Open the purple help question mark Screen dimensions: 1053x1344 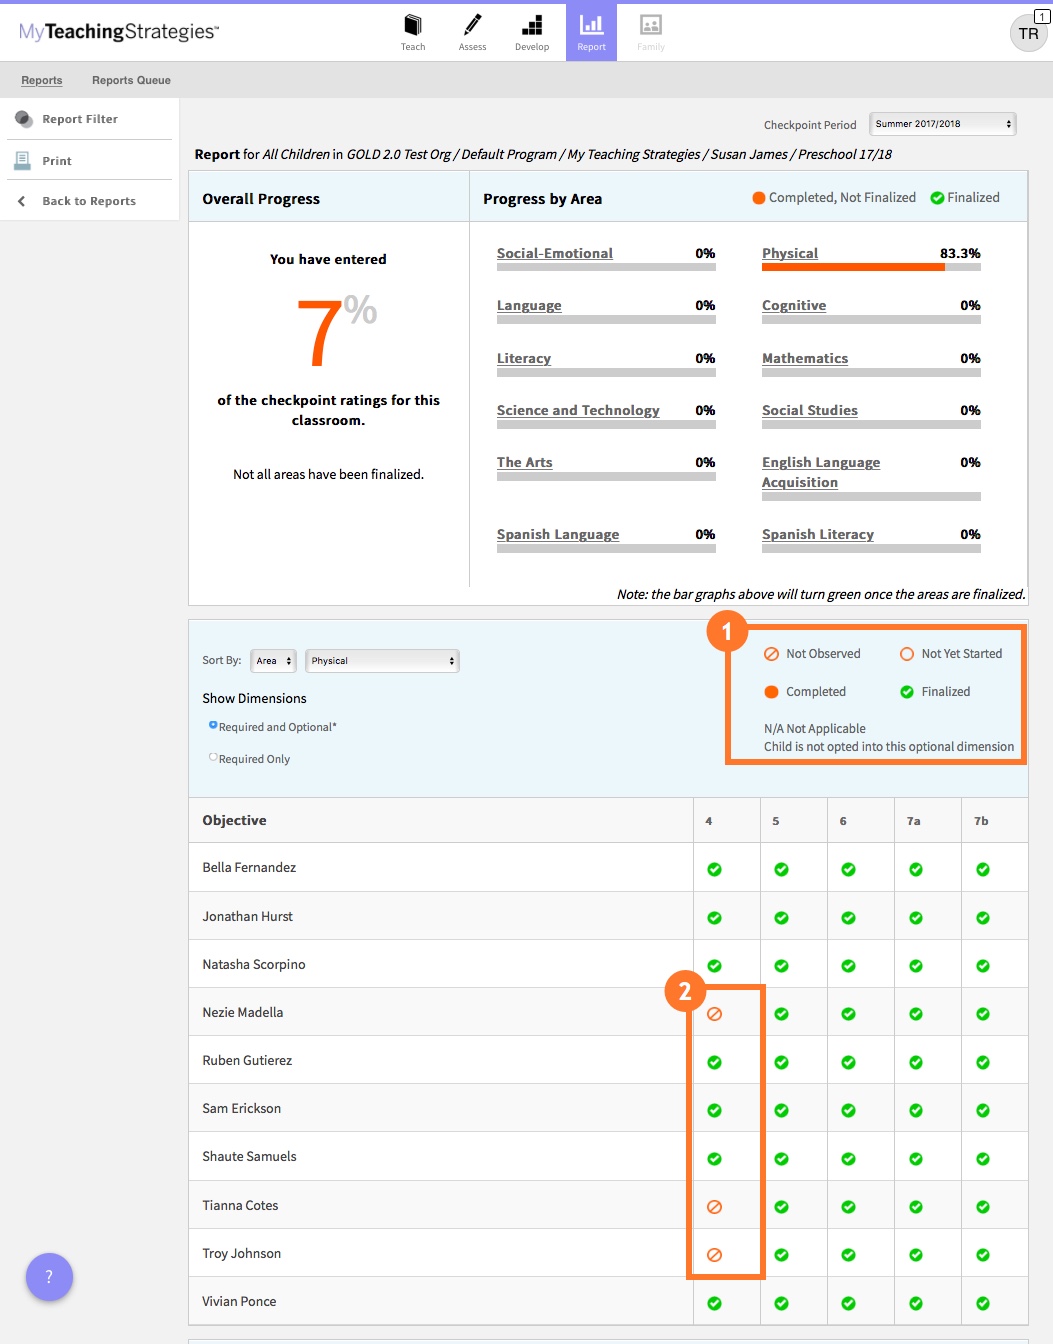(48, 1277)
